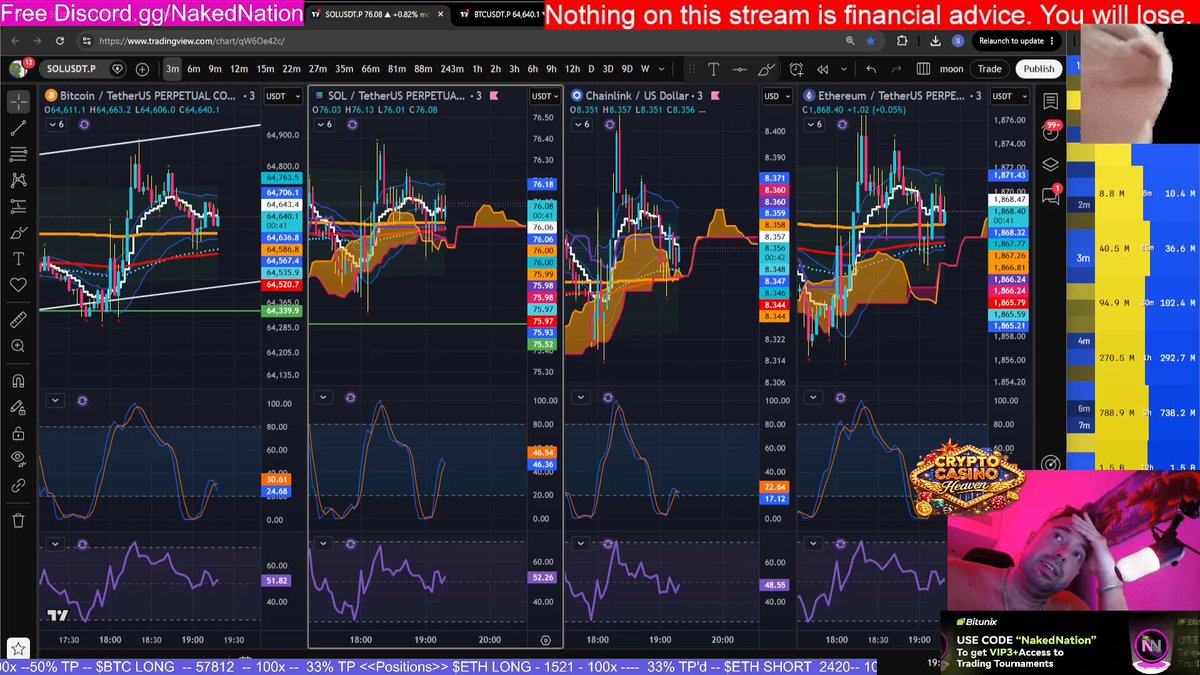Select the 12m timeframe

click(239, 69)
